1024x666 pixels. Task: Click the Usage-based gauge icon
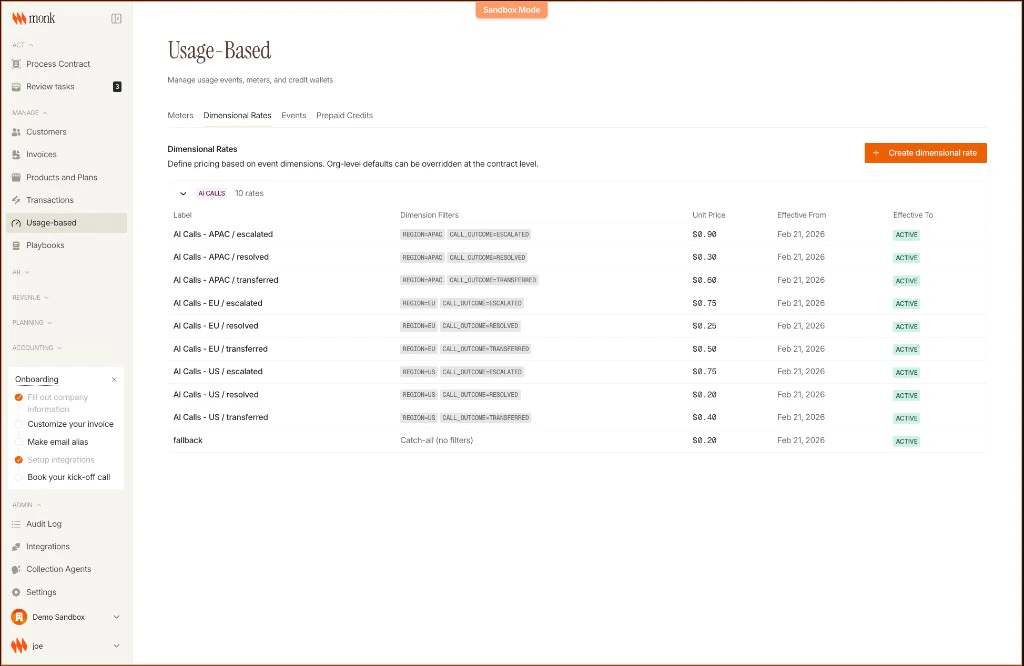[x=16, y=223]
